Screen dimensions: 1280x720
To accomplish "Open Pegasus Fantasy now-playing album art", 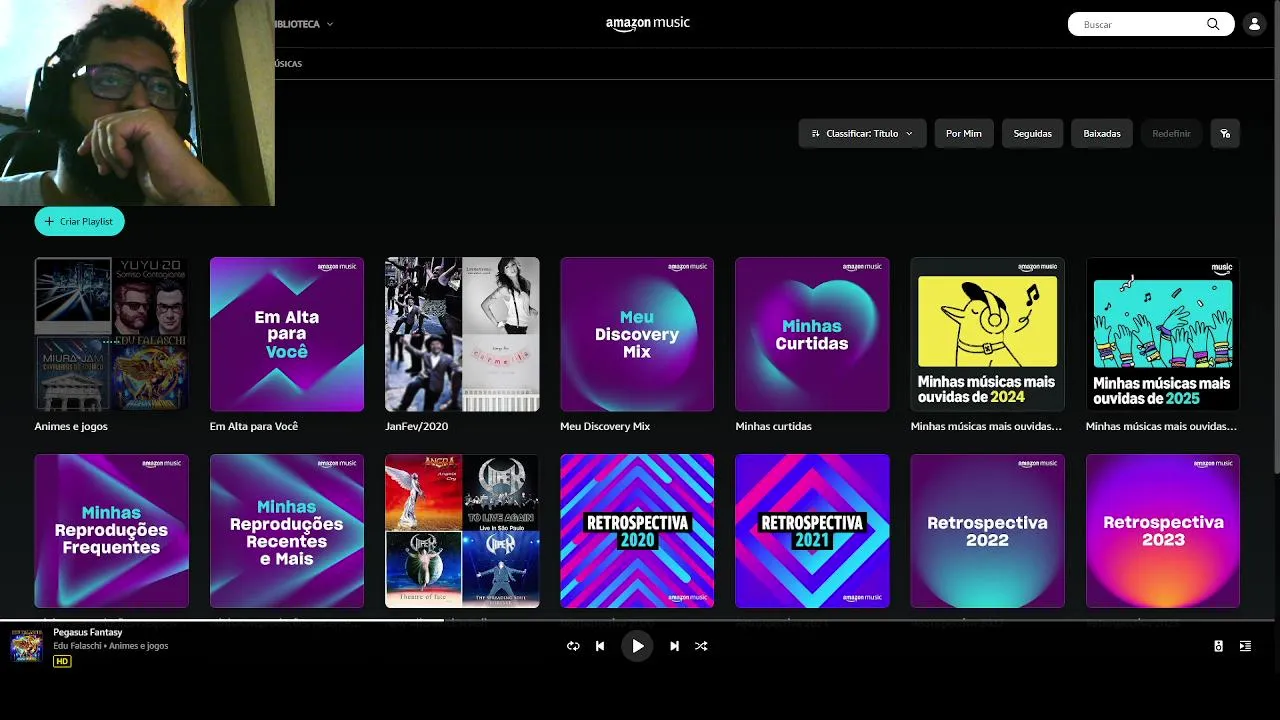I will (26, 646).
